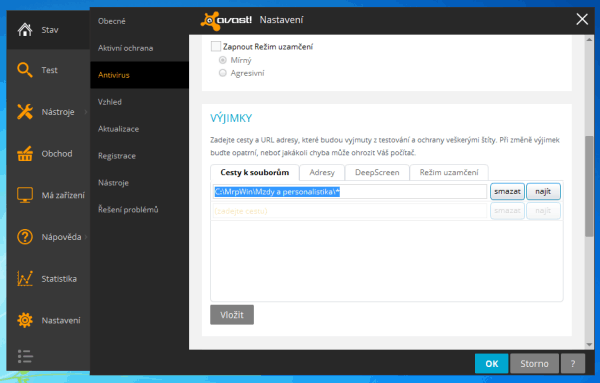Open the Registrace settings section

tap(117, 156)
